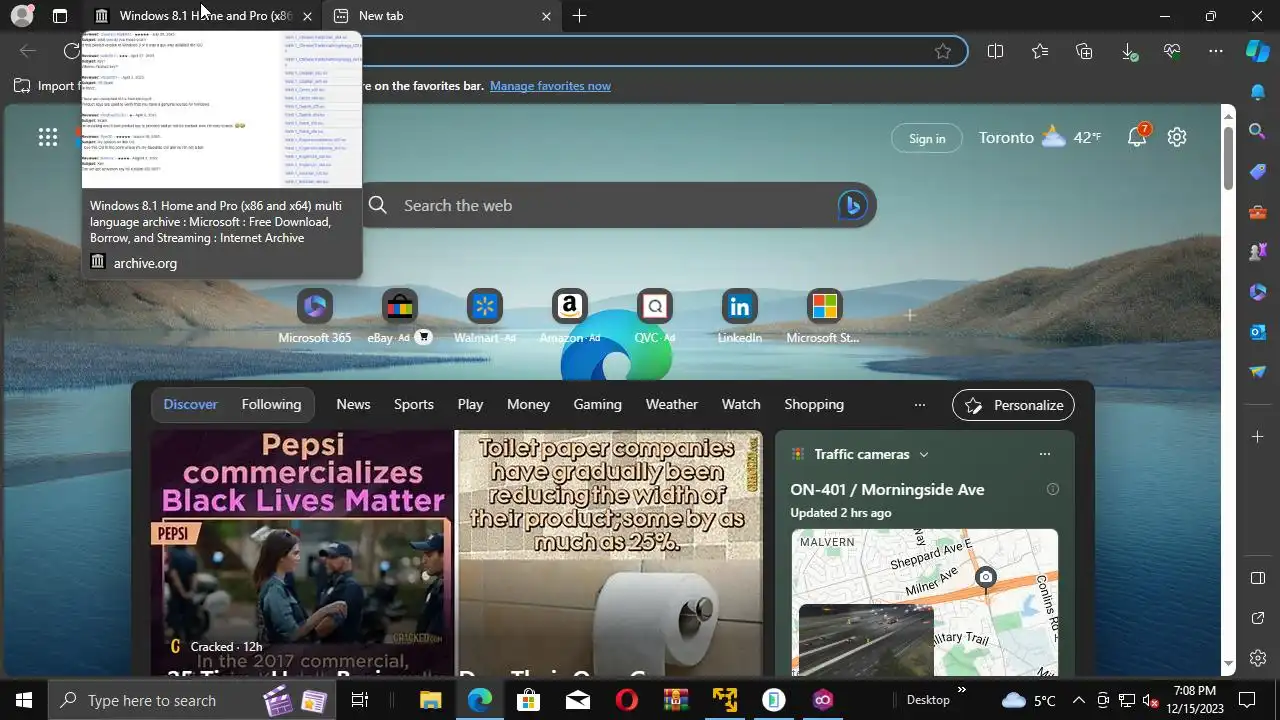Open the Favorites toolbar icon
Viewport: 1280px width, 720px height.
click(1040, 51)
